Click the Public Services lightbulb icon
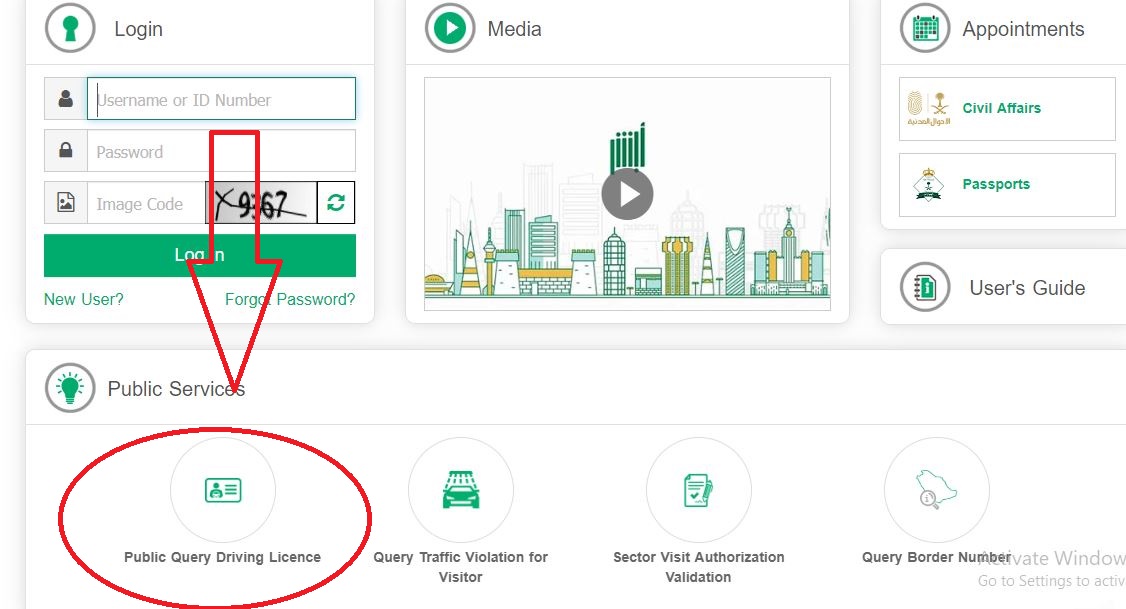This screenshot has width=1126, height=609. (x=70, y=388)
